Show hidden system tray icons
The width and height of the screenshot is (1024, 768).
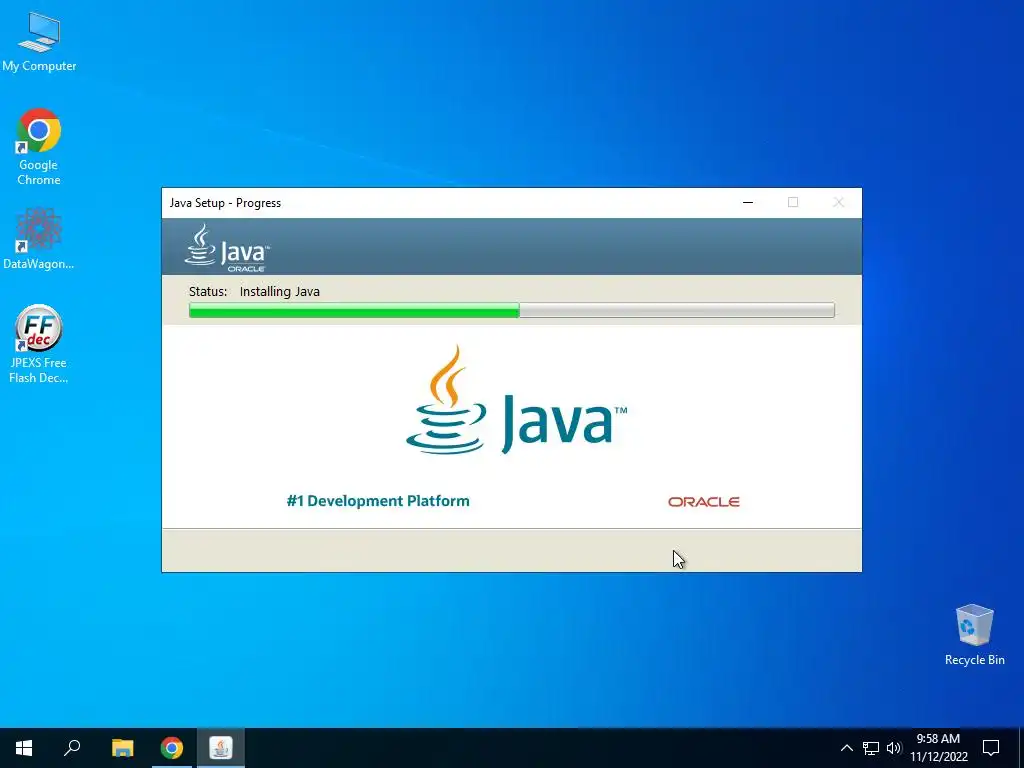(x=846, y=748)
